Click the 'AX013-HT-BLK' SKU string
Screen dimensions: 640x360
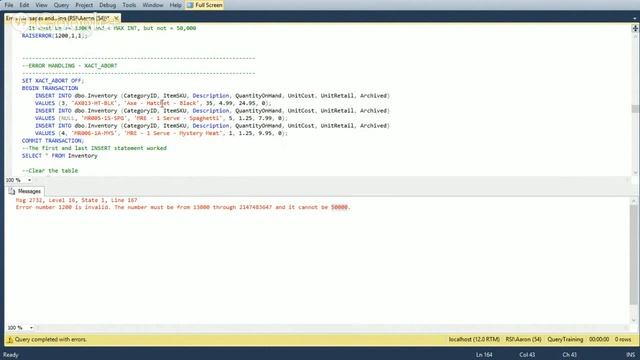click(94, 103)
